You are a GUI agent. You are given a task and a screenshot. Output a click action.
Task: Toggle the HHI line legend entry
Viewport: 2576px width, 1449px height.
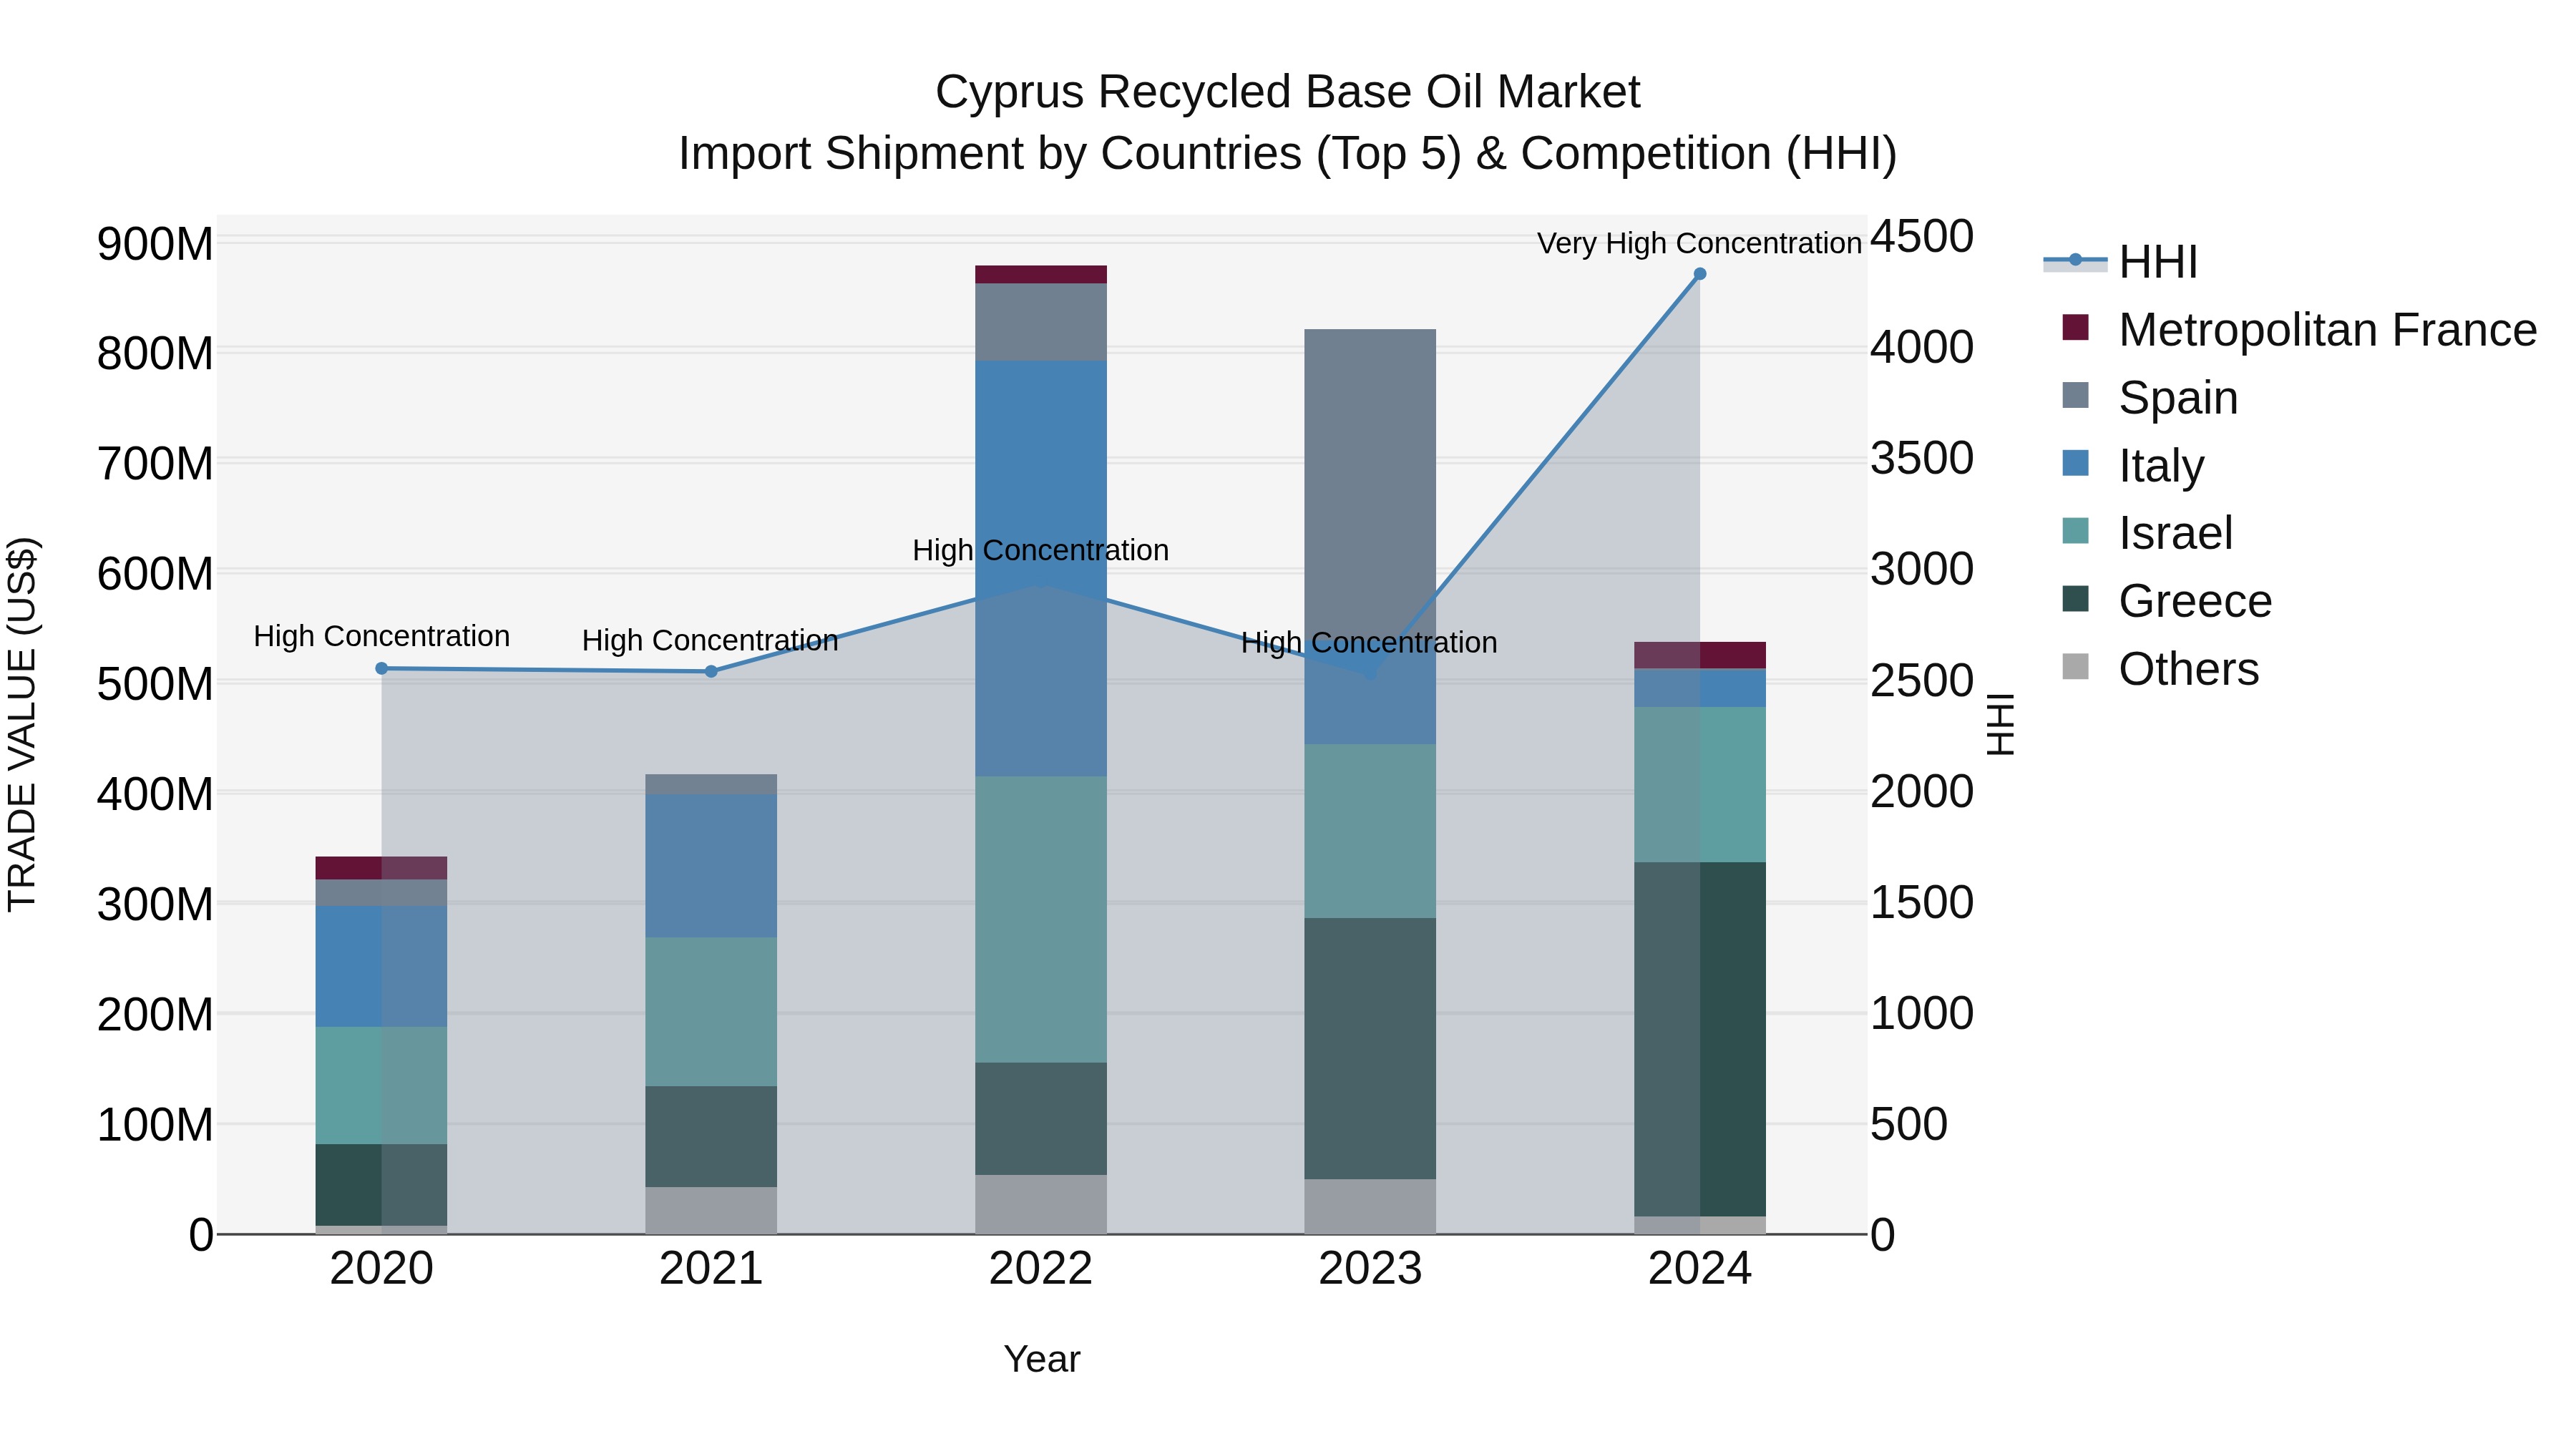tap(2120, 262)
